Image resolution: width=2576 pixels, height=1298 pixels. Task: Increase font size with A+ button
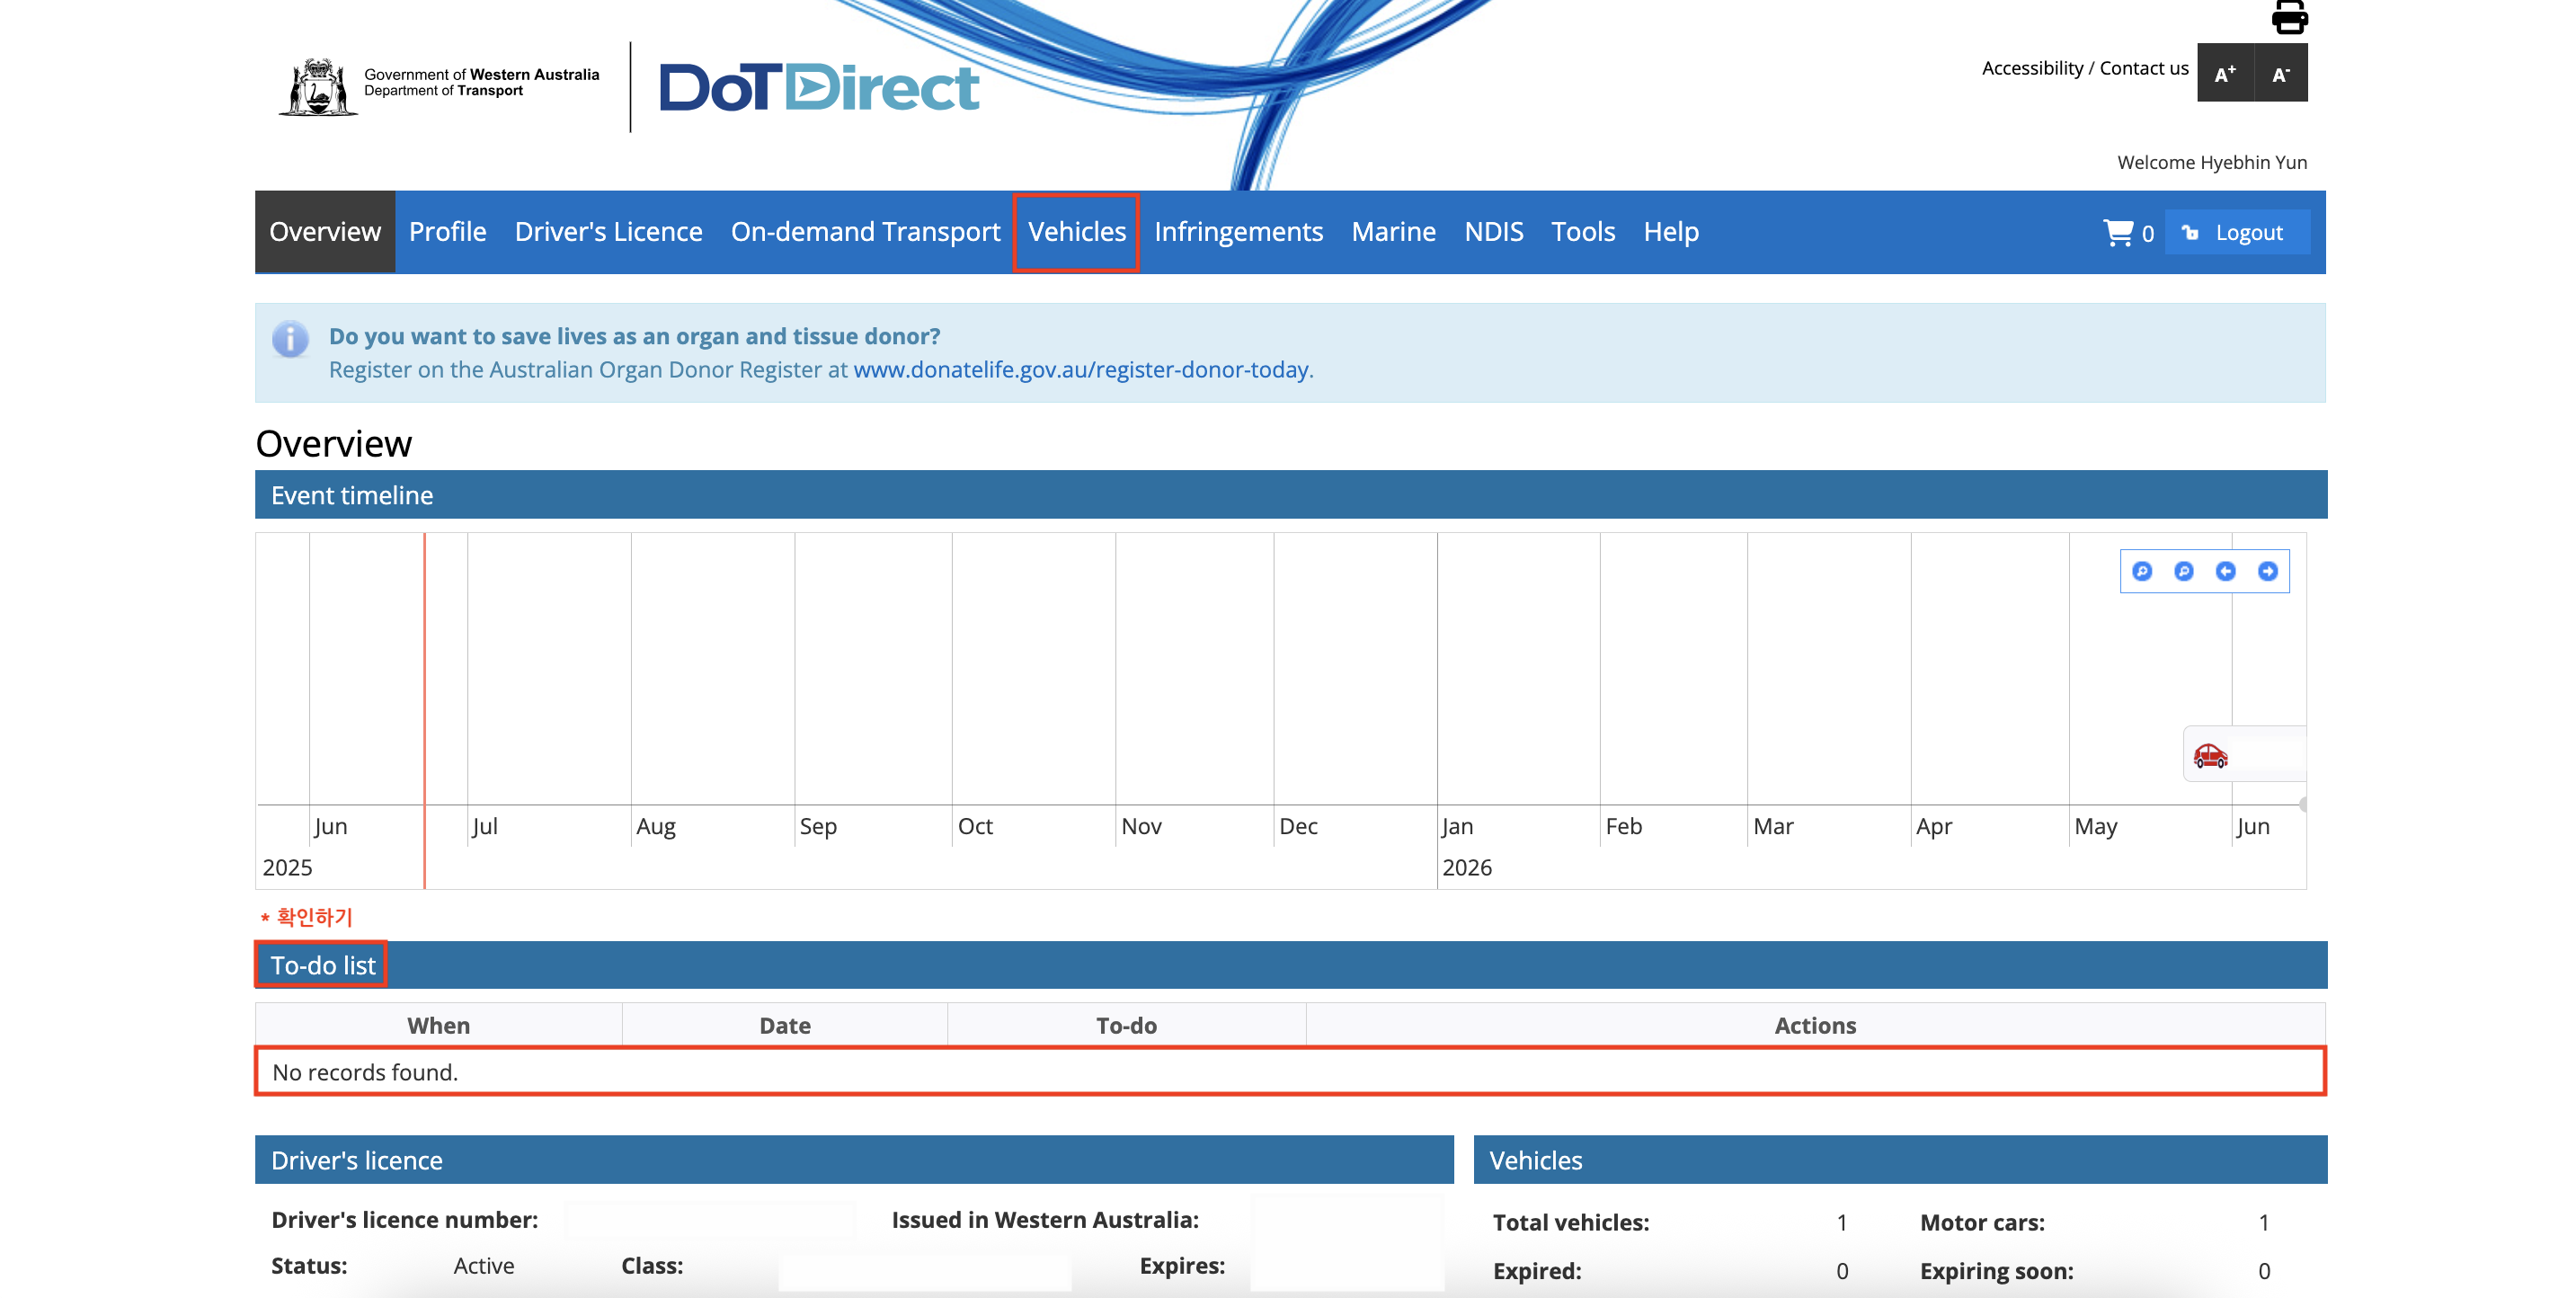pyautogui.click(x=2225, y=73)
